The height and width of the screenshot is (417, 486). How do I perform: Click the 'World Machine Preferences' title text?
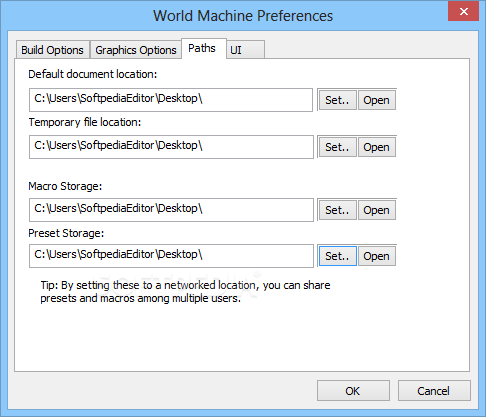click(243, 16)
